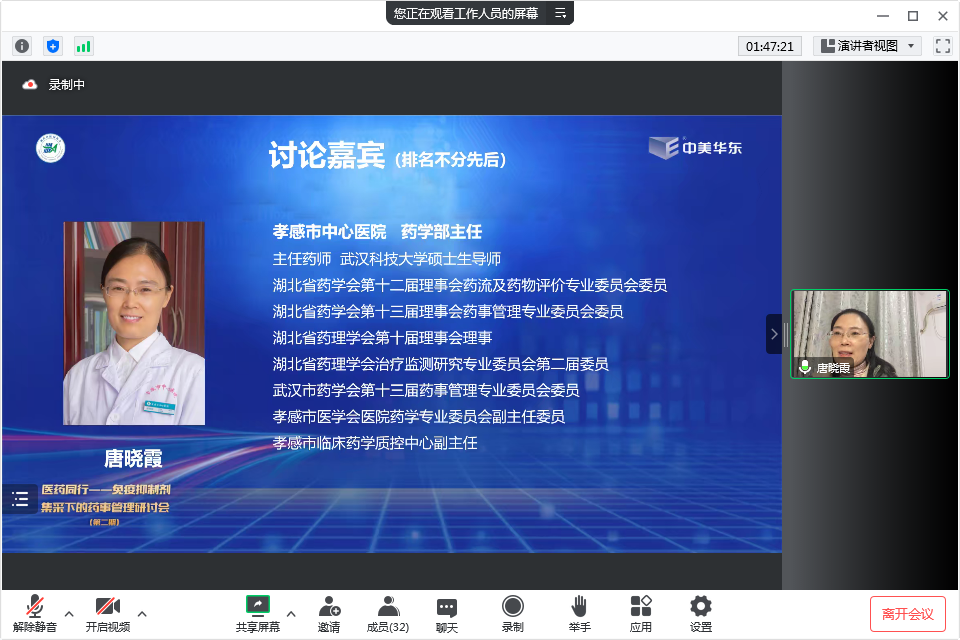Click the blue security shield icon
The height and width of the screenshot is (640, 960).
[53, 46]
